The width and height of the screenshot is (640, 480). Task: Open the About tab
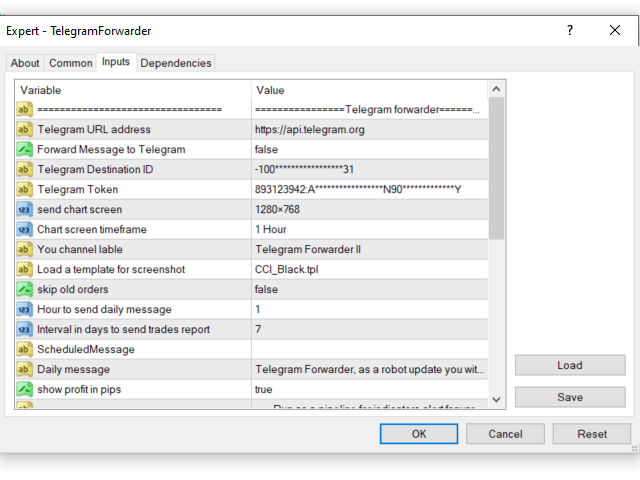click(25, 63)
